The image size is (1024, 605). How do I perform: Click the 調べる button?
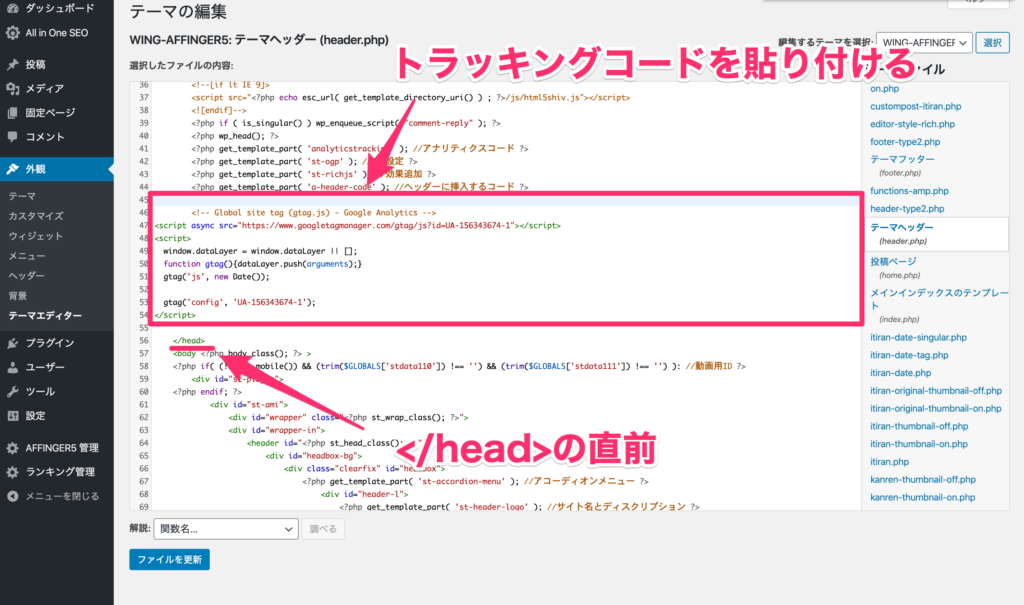pos(323,529)
